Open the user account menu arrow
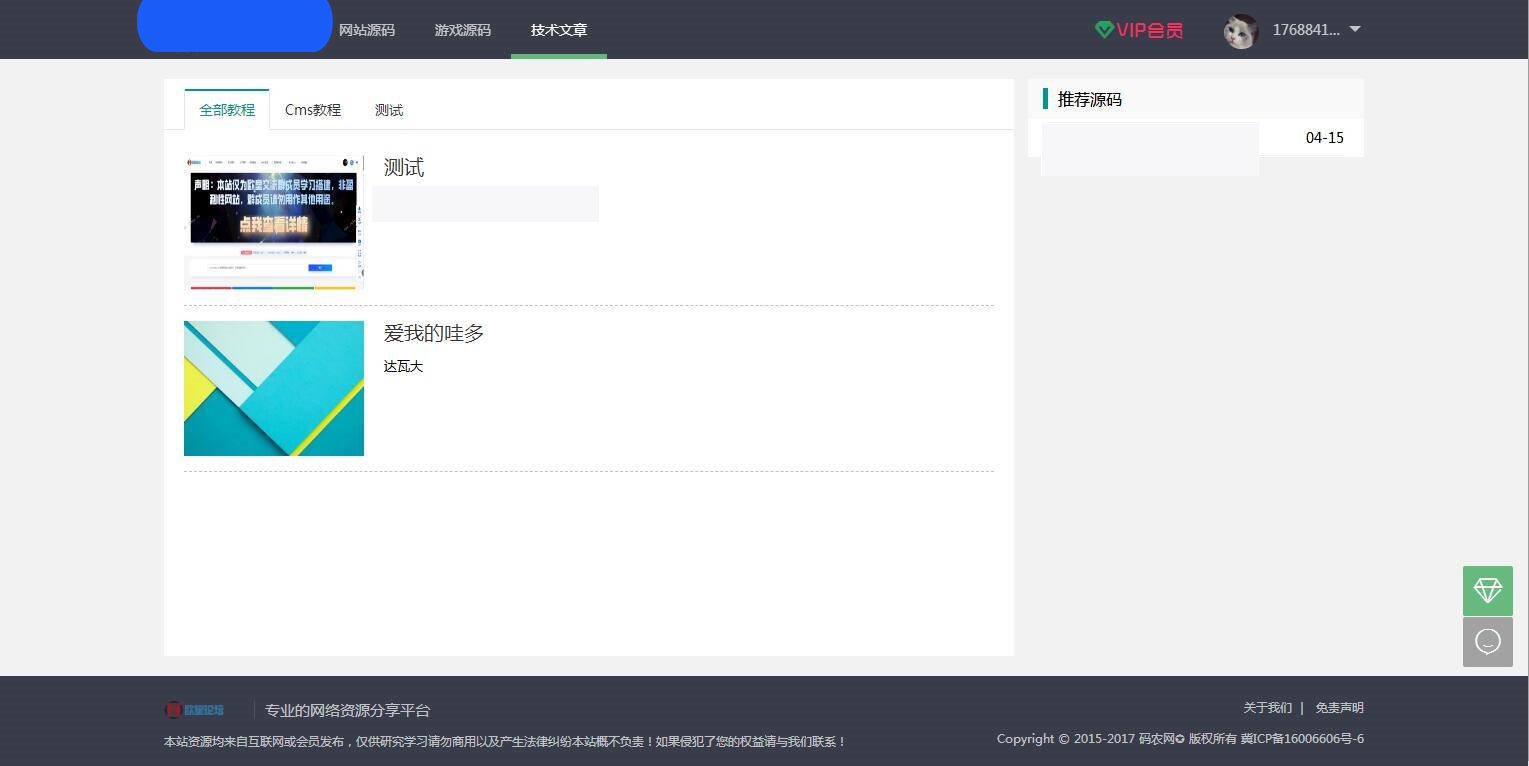 [1355, 30]
